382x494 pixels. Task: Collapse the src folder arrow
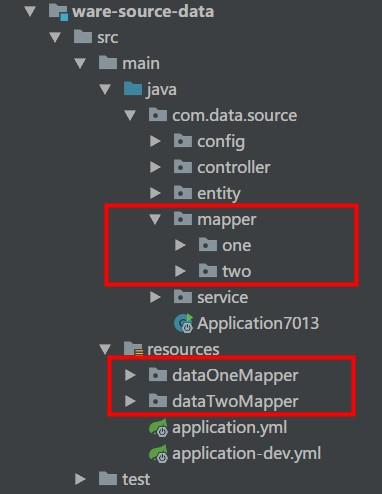tap(55, 37)
